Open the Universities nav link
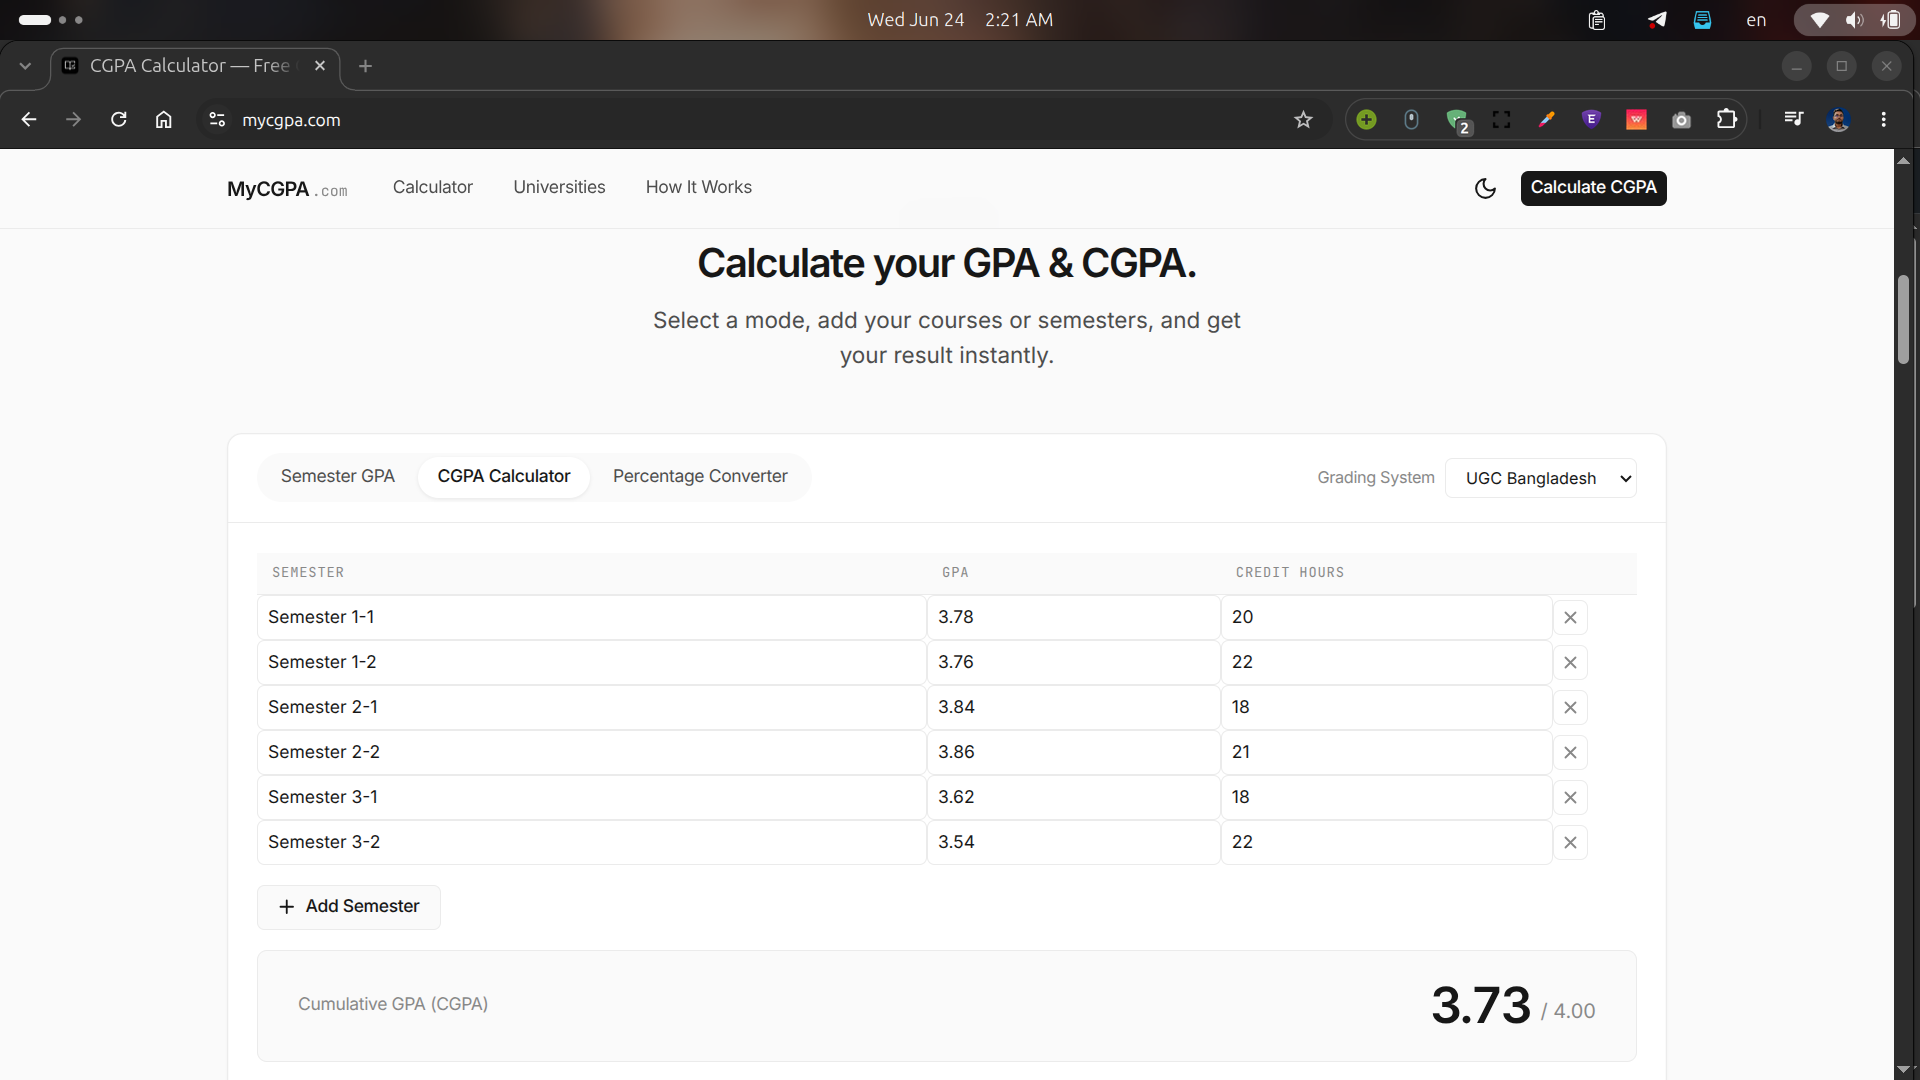Screen dimensions: 1920x1080 click(559, 188)
